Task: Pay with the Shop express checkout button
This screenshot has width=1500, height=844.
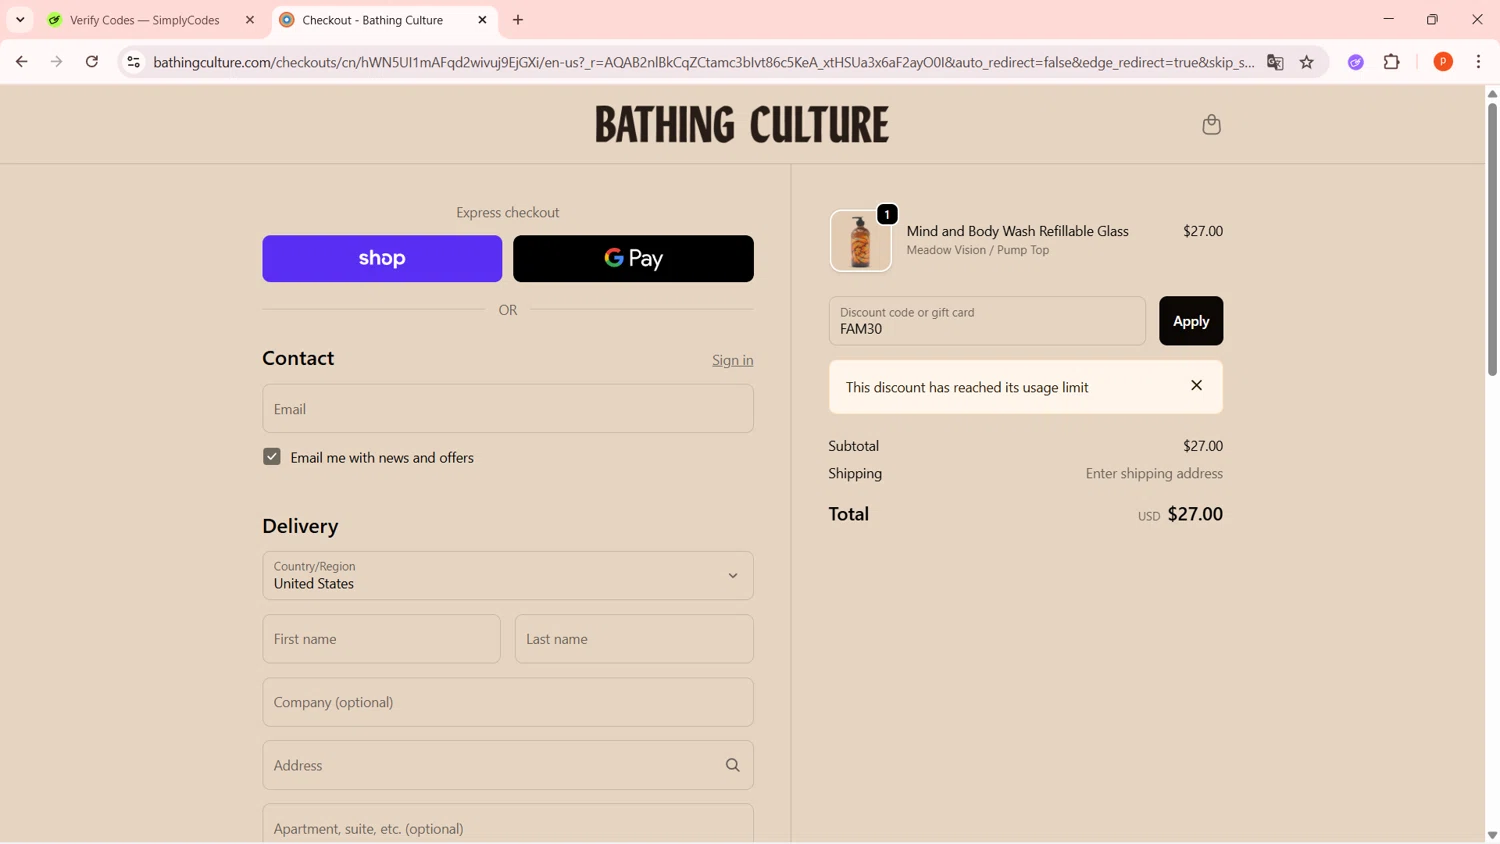Action: pos(382,259)
